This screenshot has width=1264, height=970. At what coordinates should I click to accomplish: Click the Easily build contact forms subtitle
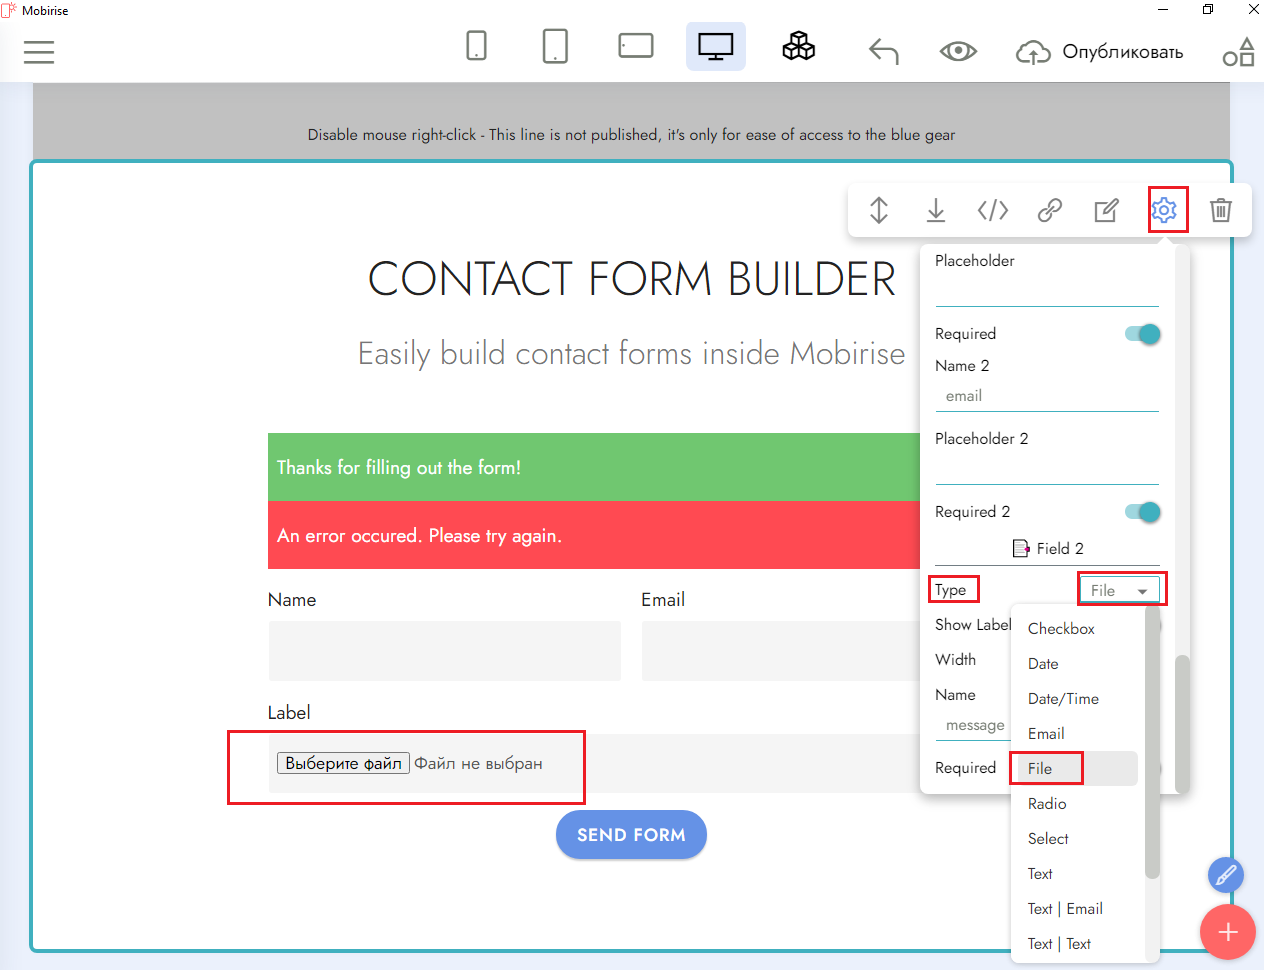[632, 353]
